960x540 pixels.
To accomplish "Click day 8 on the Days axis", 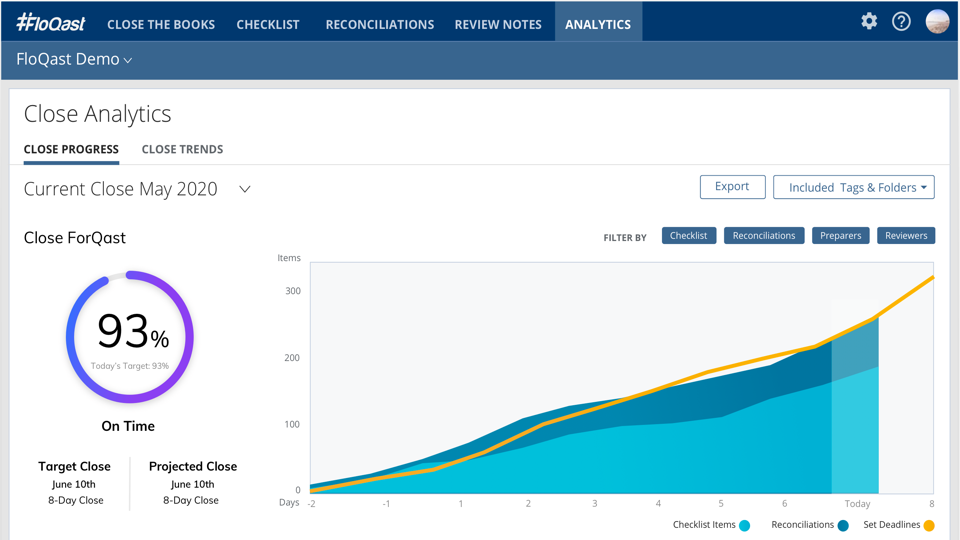I will tap(931, 504).
